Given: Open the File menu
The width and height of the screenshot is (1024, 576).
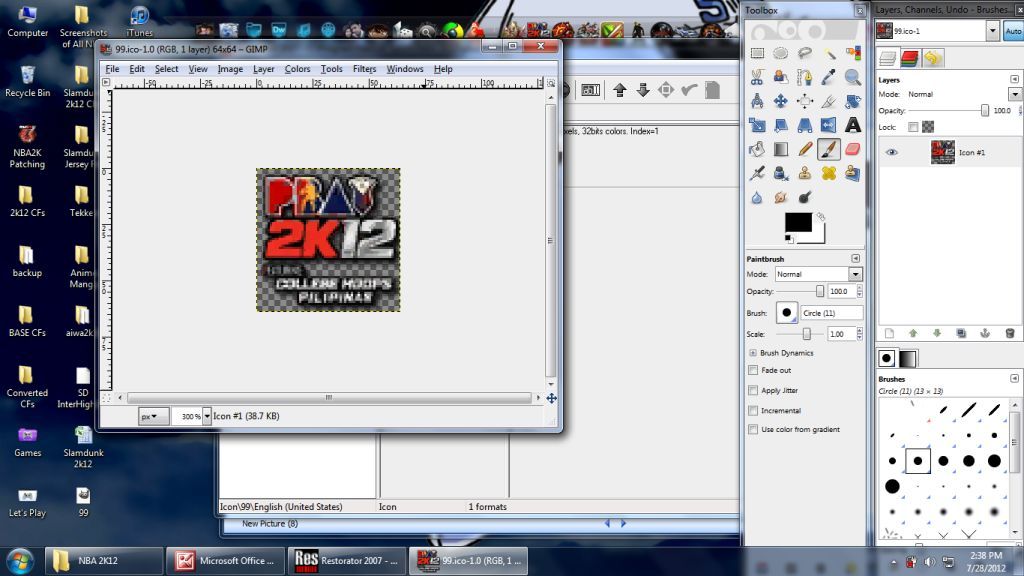Looking at the screenshot, I should coord(112,69).
